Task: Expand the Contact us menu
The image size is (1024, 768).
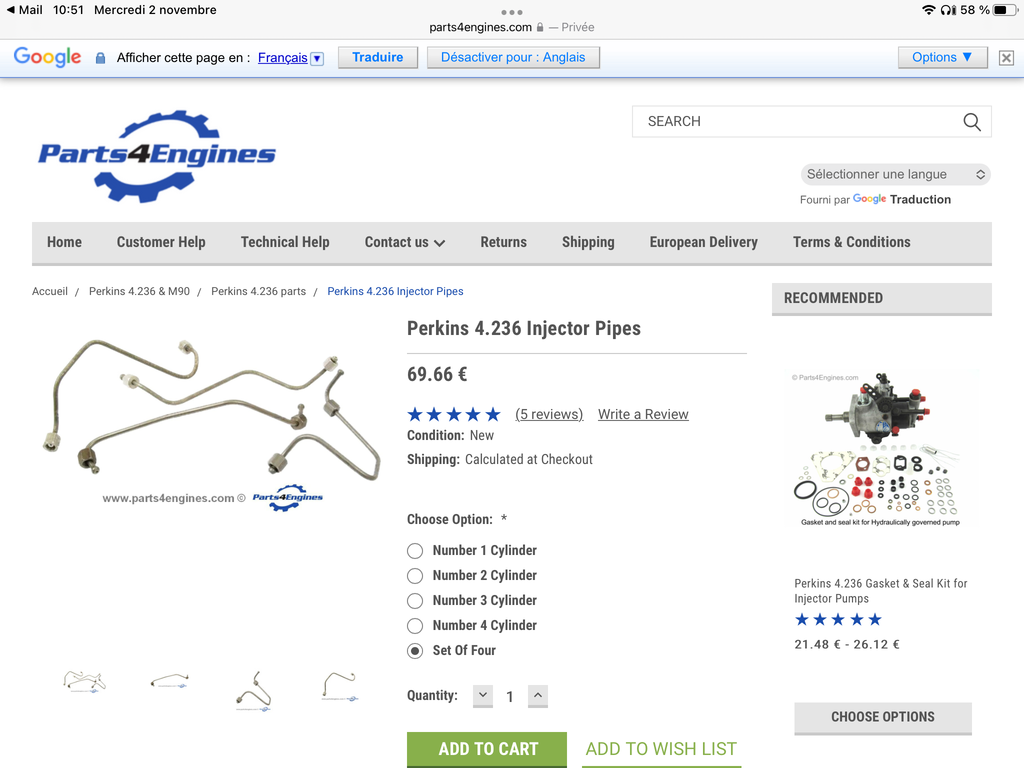Action: pos(405,242)
